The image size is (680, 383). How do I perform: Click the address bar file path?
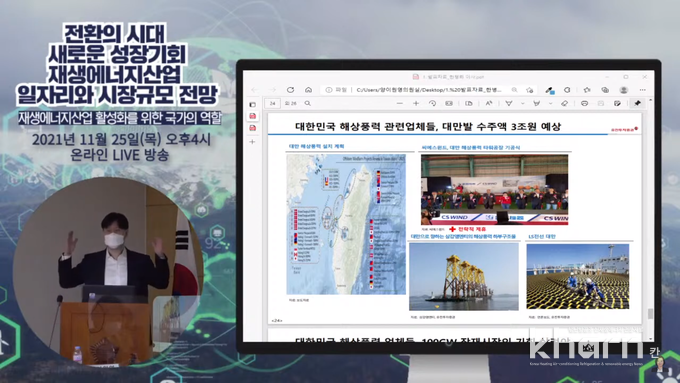click(x=428, y=90)
